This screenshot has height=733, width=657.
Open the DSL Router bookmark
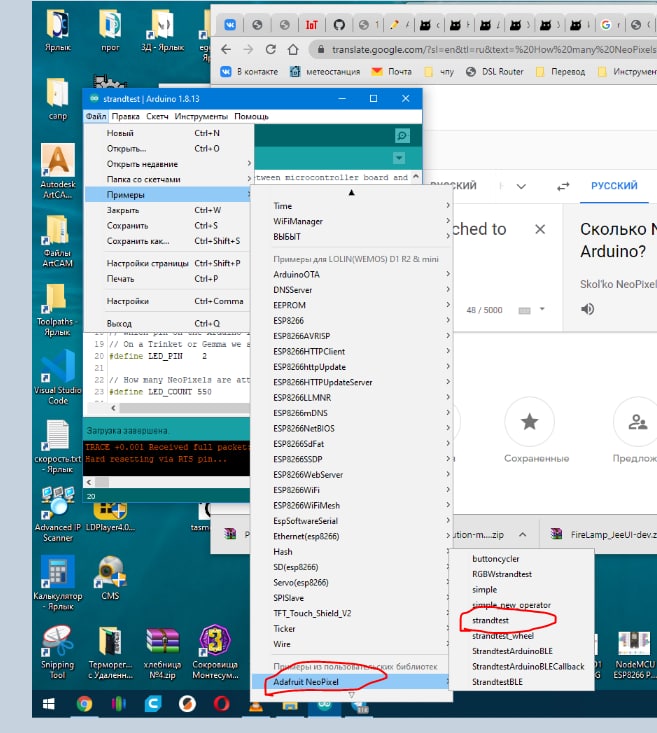(x=495, y=72)
